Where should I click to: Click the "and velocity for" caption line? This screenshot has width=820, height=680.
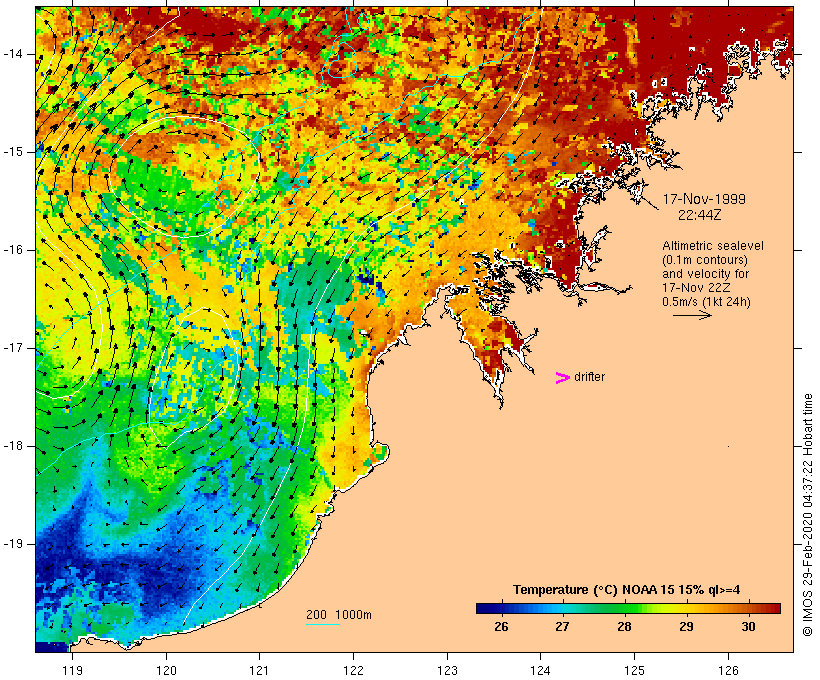tap(705, 274)
